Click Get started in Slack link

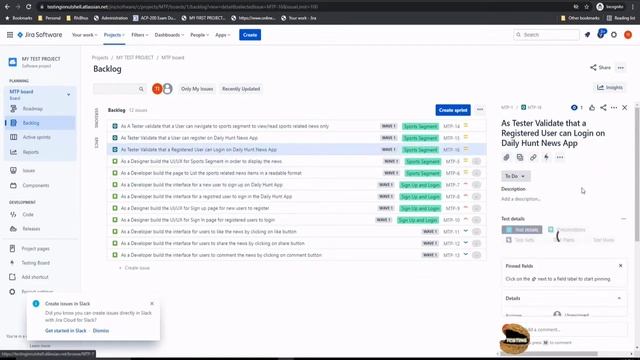pos(66,331)
